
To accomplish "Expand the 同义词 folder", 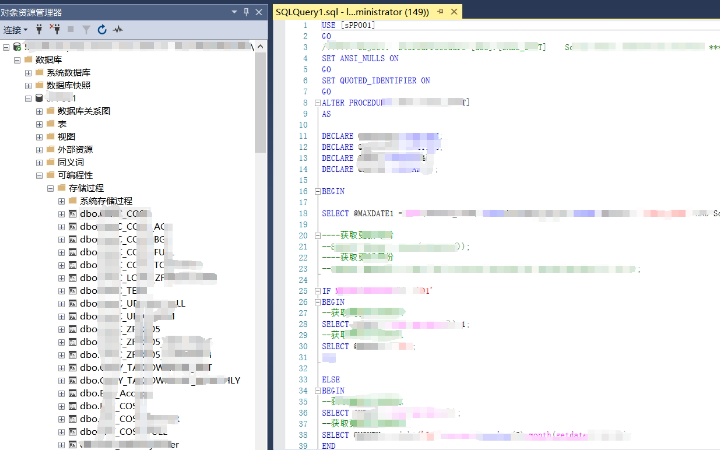I will click(x=39, y=163).
